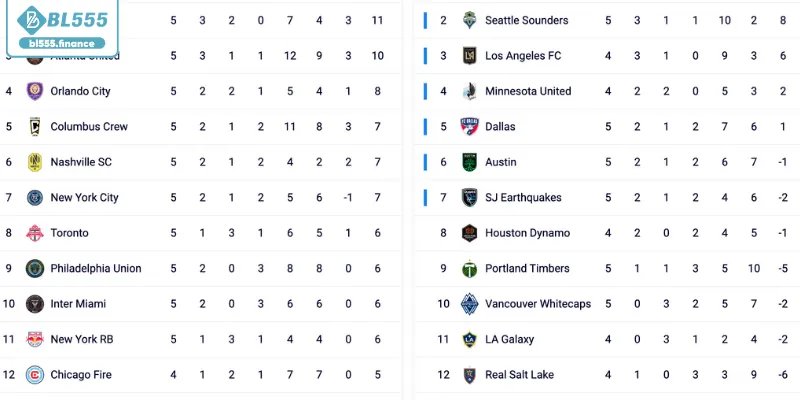
Task: Click the Los Angeles FC logo
Action: [x=469, y=56]
